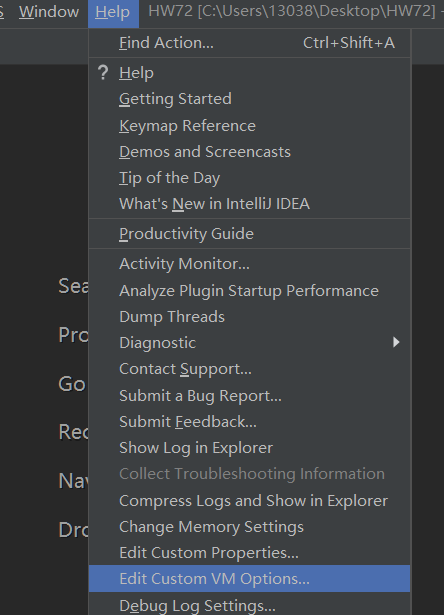Select Analyze Plugin Startup Performance

pyautogui.click(x=249, y=291)
